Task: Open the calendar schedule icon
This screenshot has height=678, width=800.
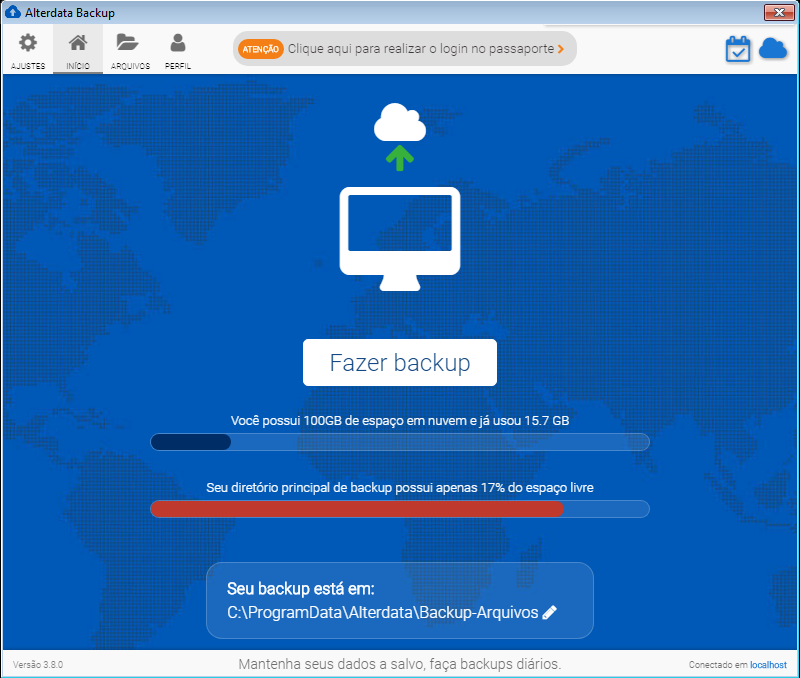Action: pyautogui.click(x=738, y=49)
